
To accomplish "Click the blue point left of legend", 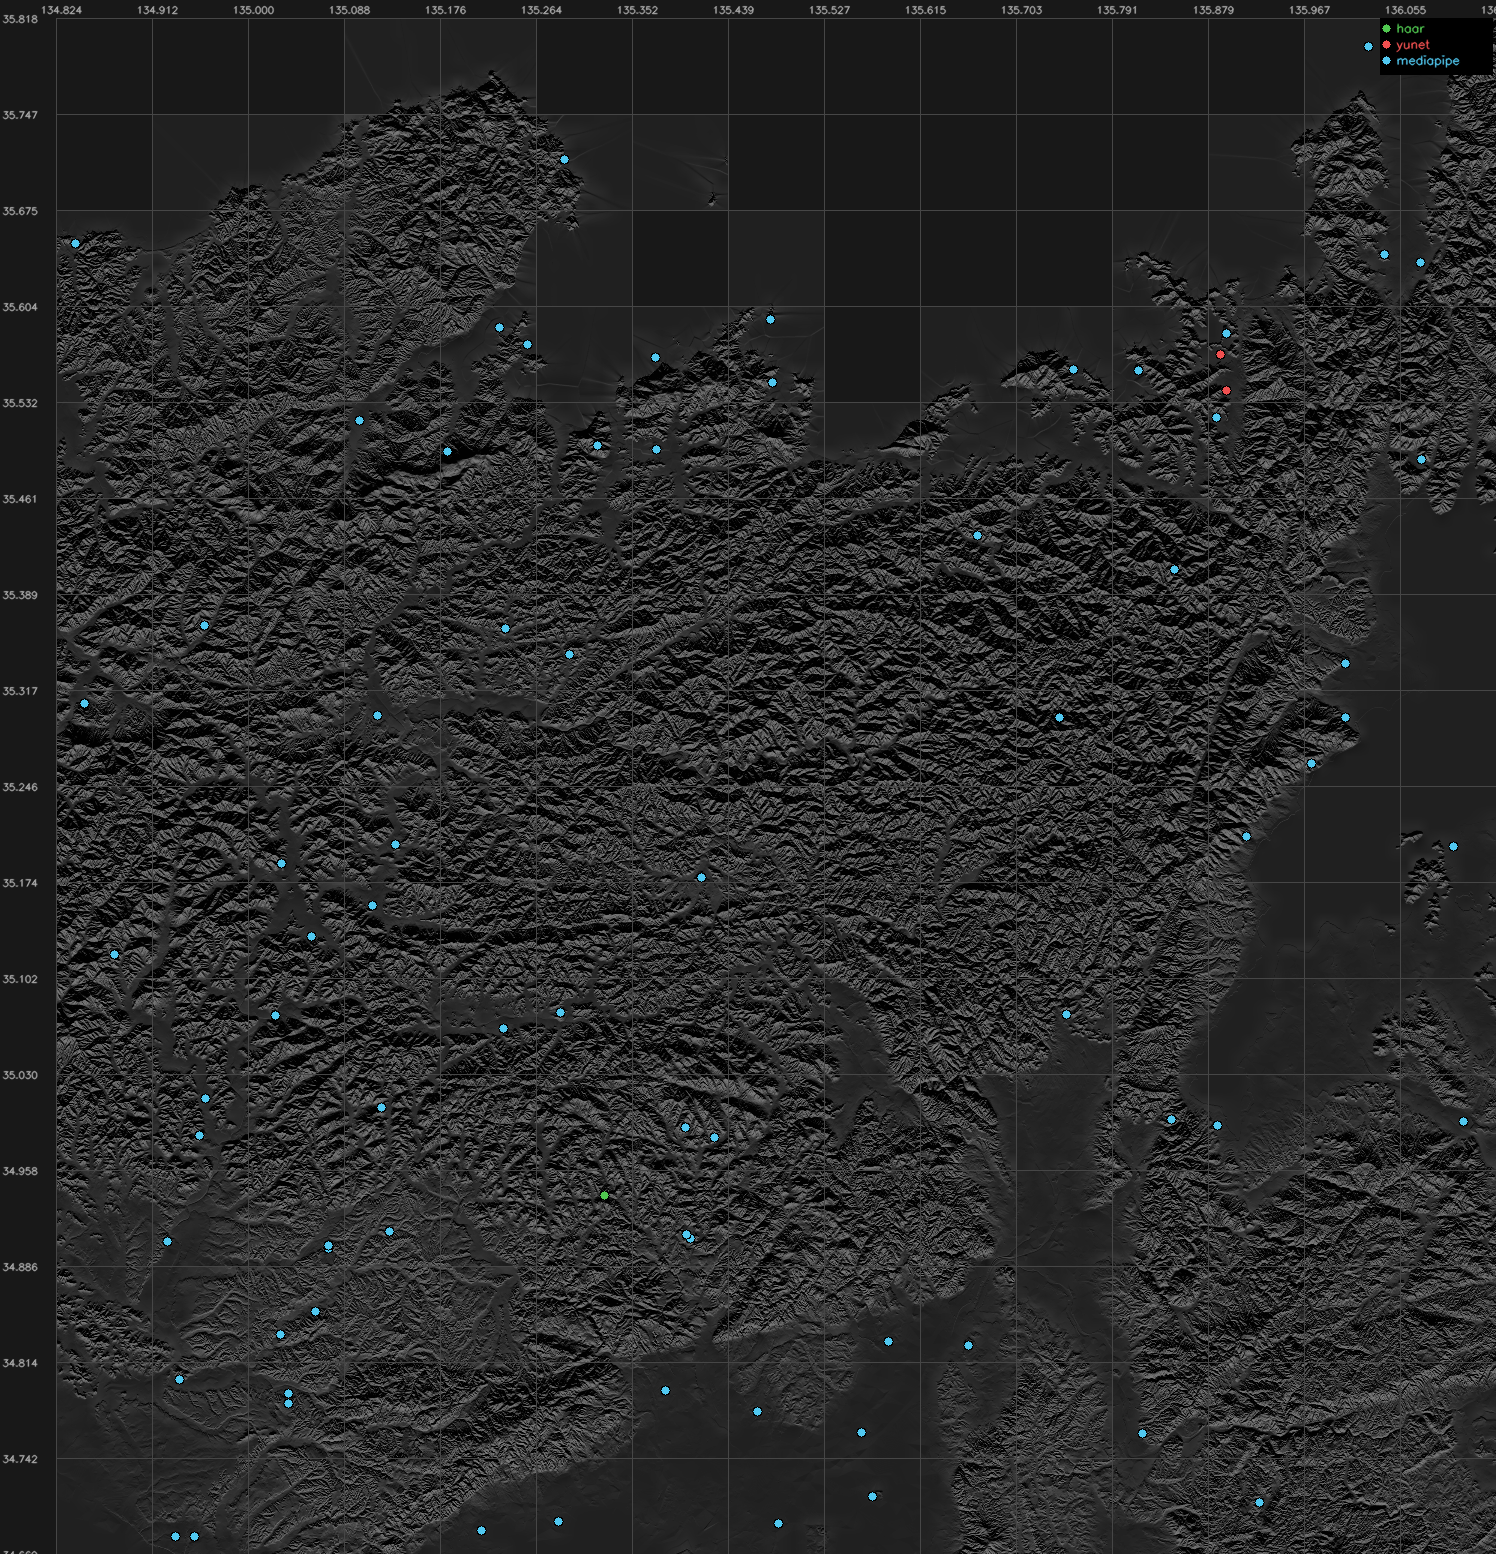I will click(x=1368, y=47).
